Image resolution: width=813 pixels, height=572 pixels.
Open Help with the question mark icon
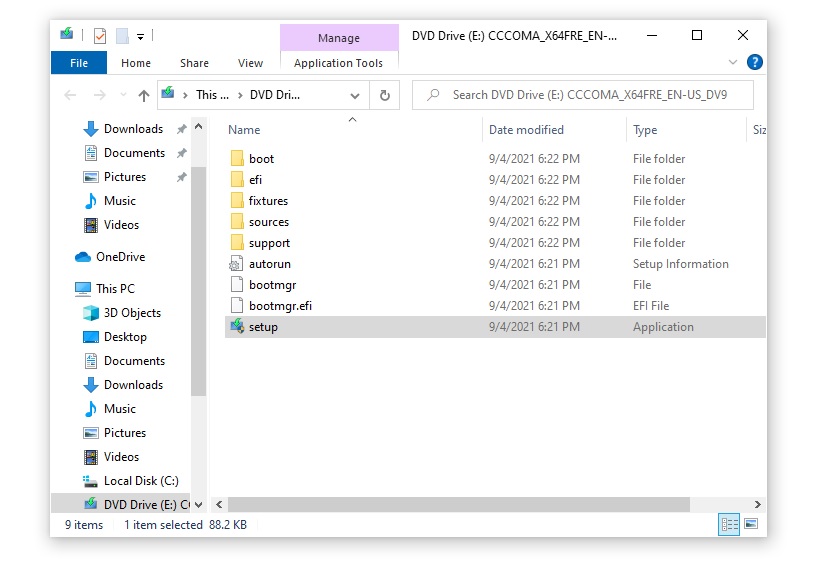tap(754, 62)
